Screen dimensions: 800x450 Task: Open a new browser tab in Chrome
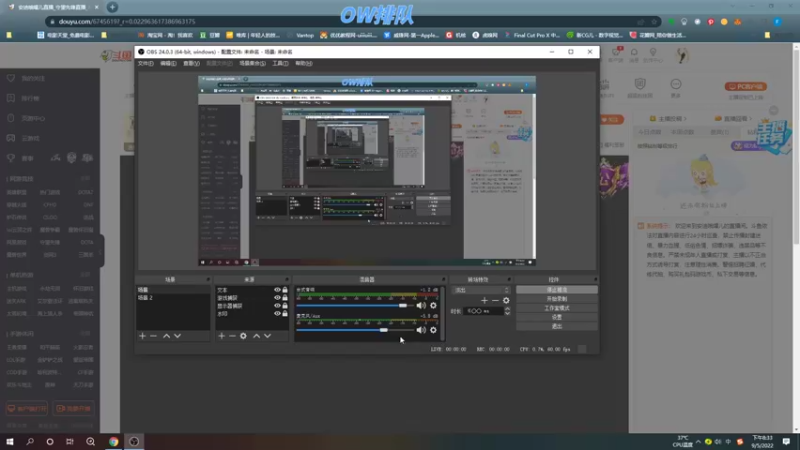point(112,7)
